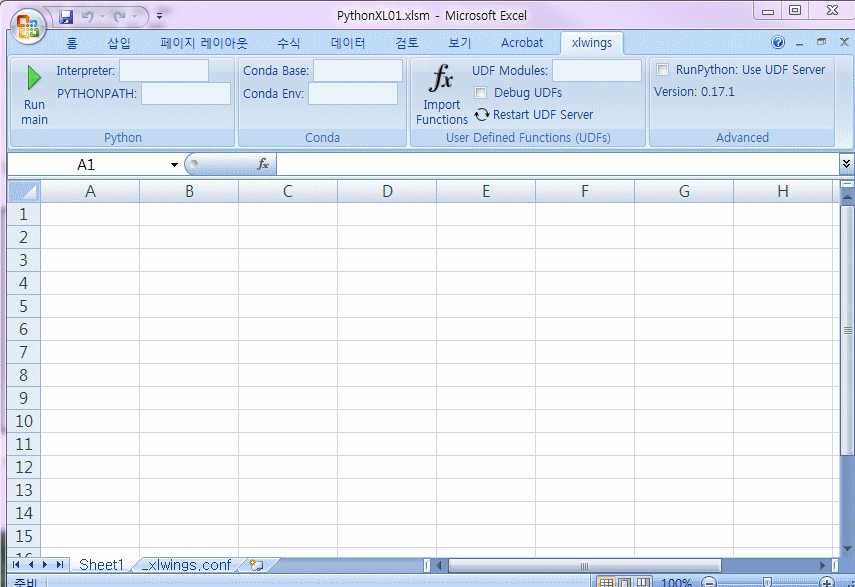Open the 삽입 ribbon tab
The height and width of the screenshot is (587, 855).
(x=119, y=43)
